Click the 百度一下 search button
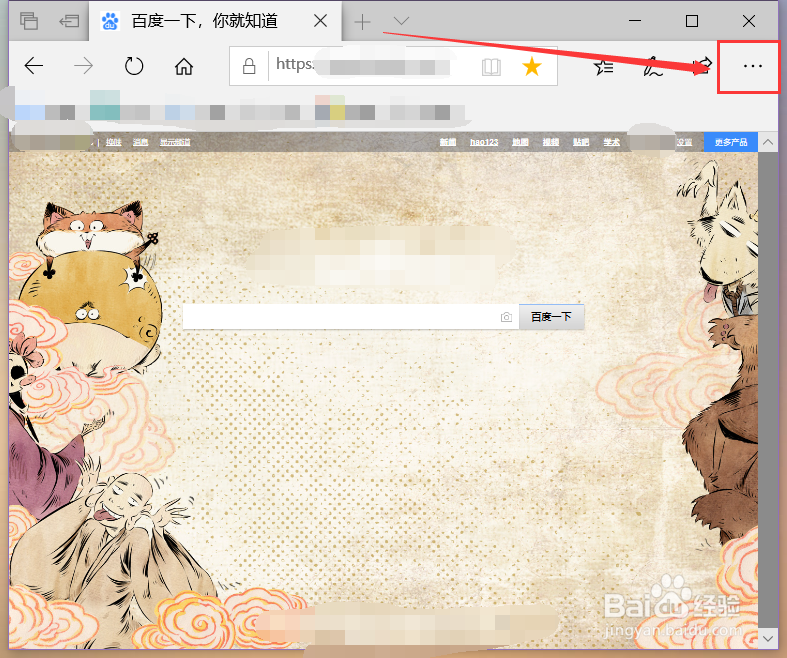The height and width of the screenshot is (658, 787). 551,317
